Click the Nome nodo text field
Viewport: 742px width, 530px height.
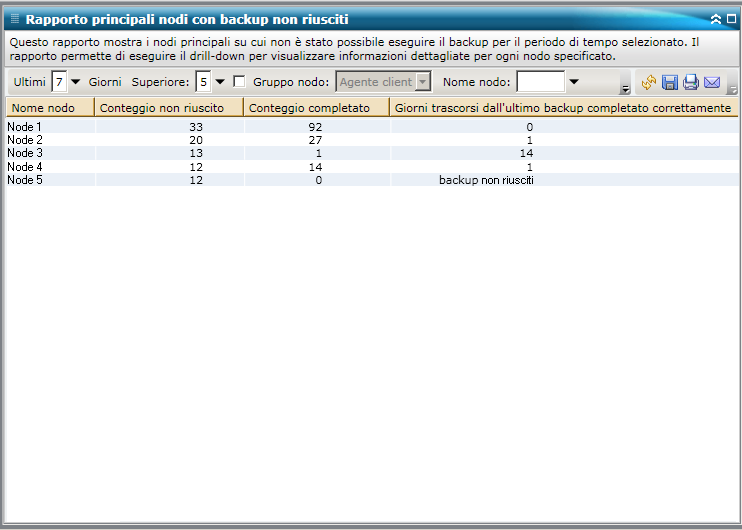(x=540, y=82)
